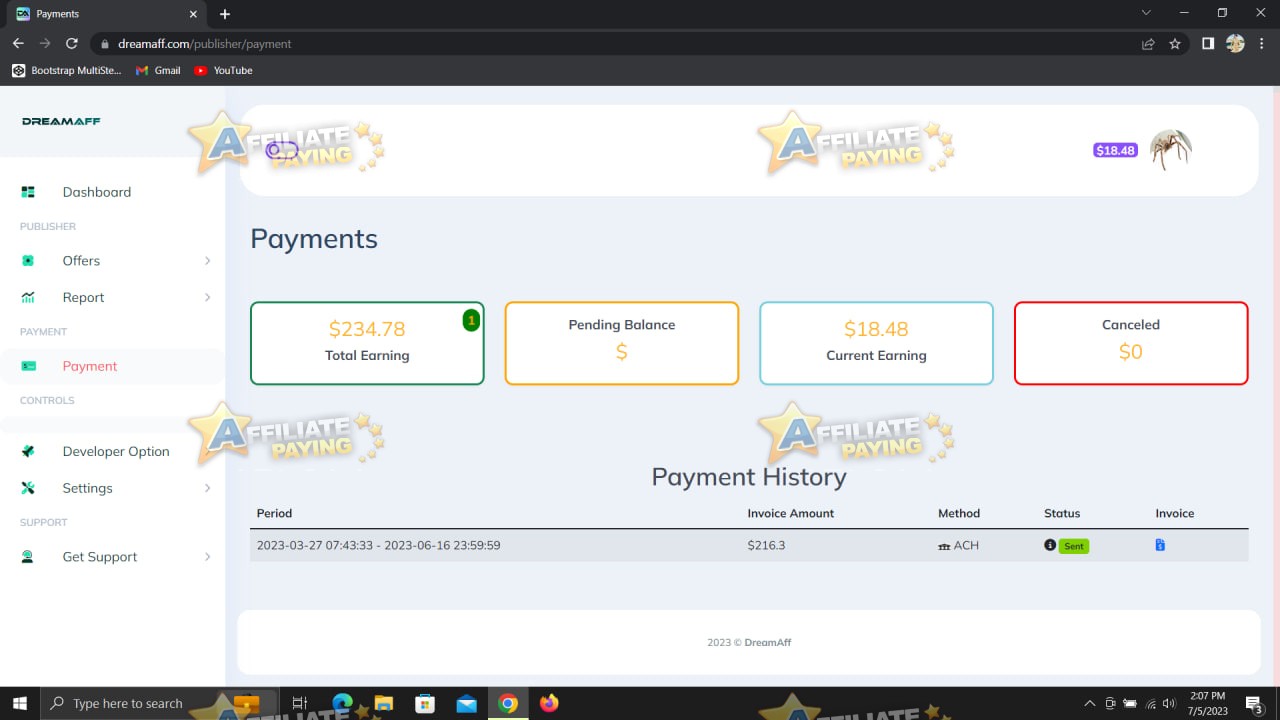
Task: Click the info icon beside Sent status
Action: [x=1049, y=545]
